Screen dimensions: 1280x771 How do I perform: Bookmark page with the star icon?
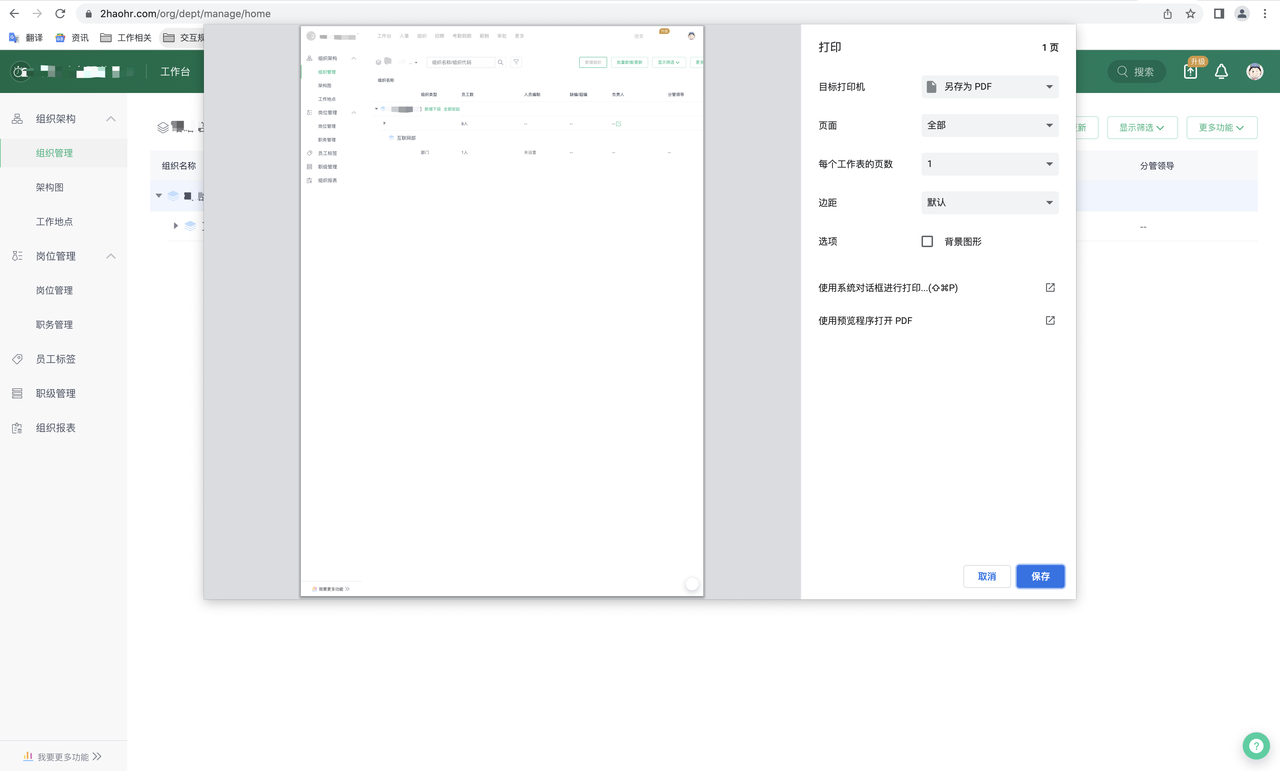(1190, 14)
